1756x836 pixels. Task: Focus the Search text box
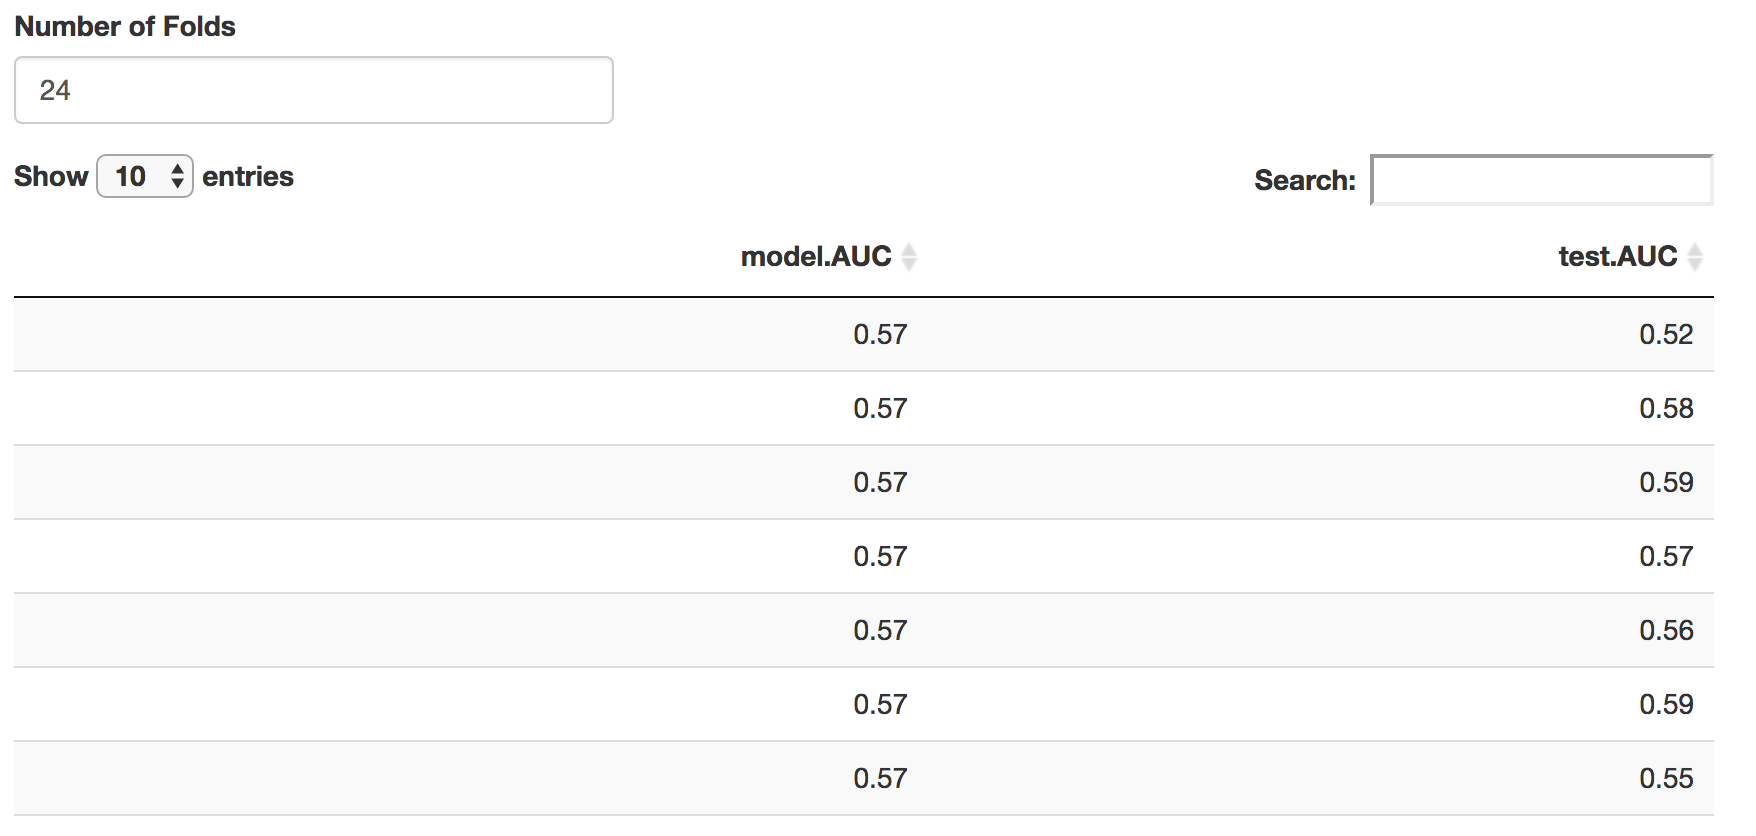click(1541, 180)
